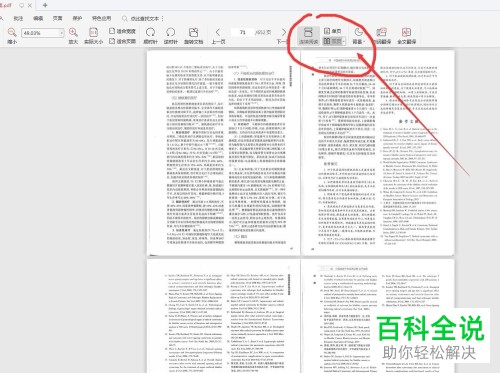Image resolution: width=500 pixels, height=373 pixels.
Task: Rotate page counterclockwise with 逆时针
Action: [171, 36]
